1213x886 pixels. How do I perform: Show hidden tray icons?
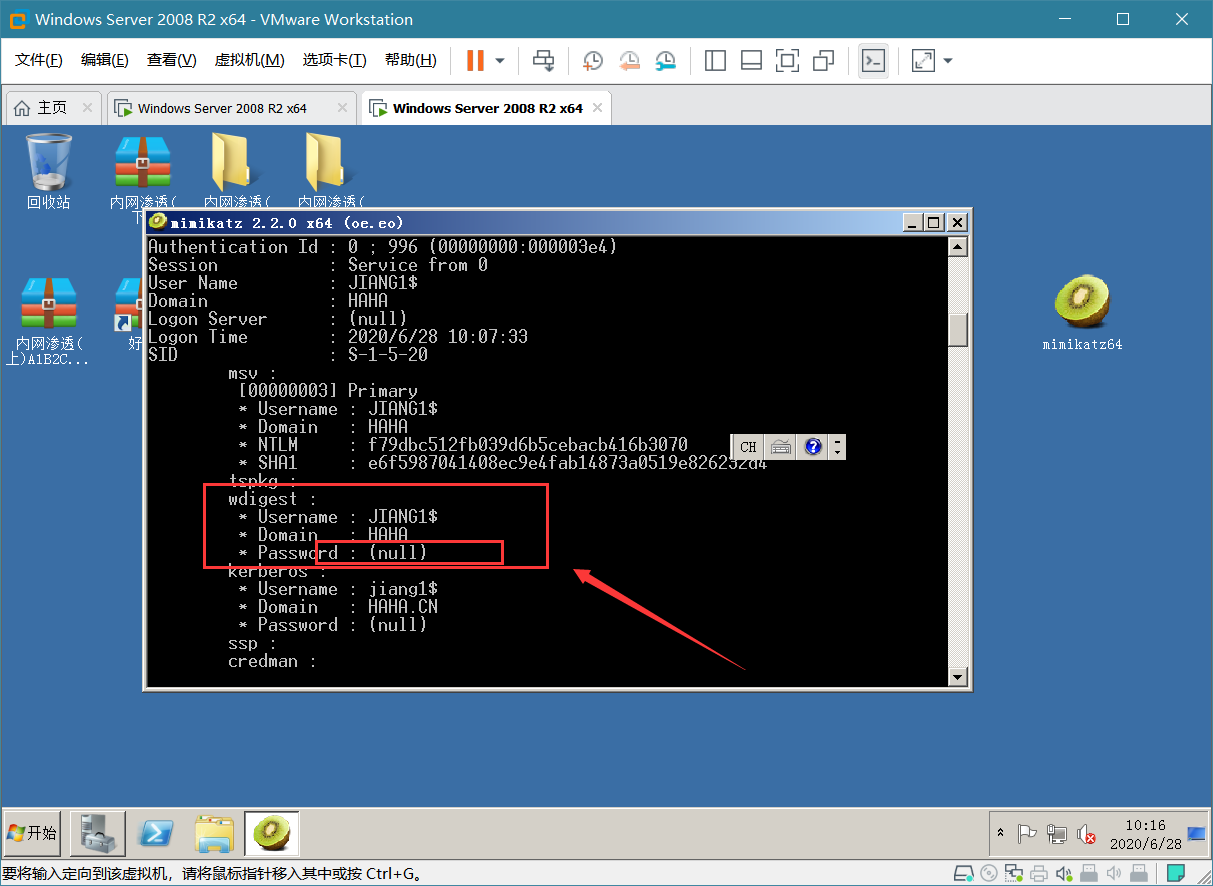pos(1000,832)
